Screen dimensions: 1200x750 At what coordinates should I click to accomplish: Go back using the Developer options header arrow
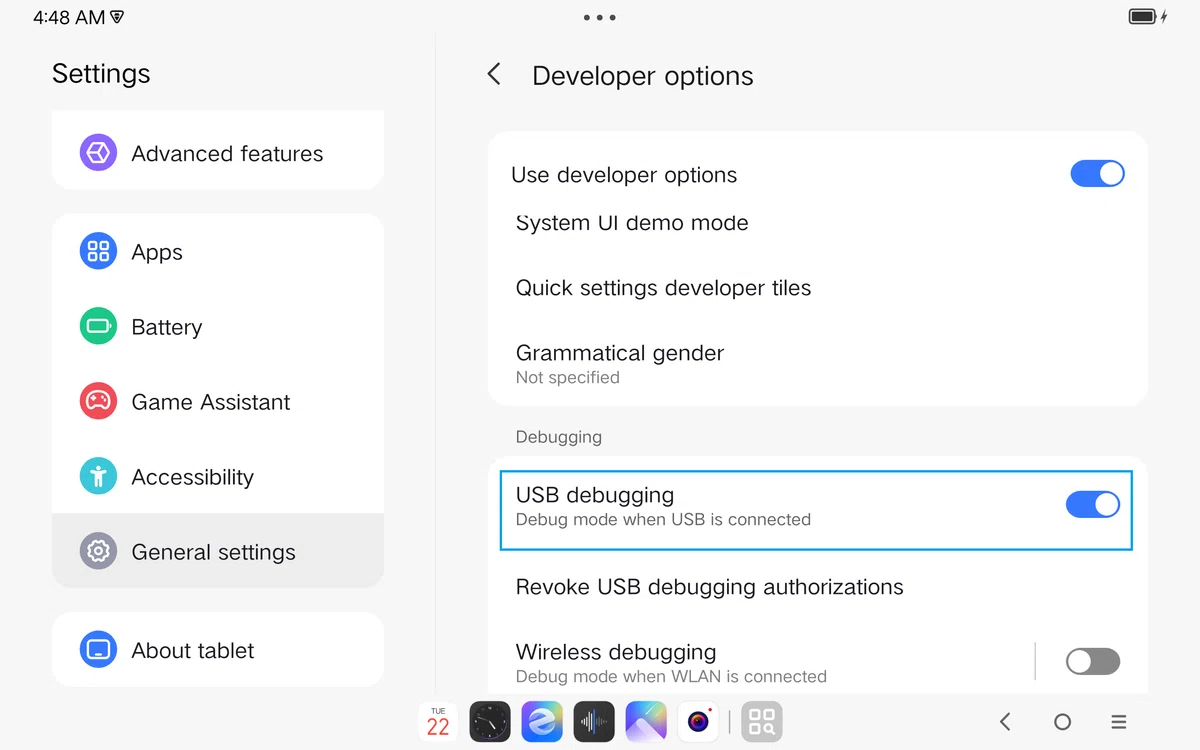(493, 74)
